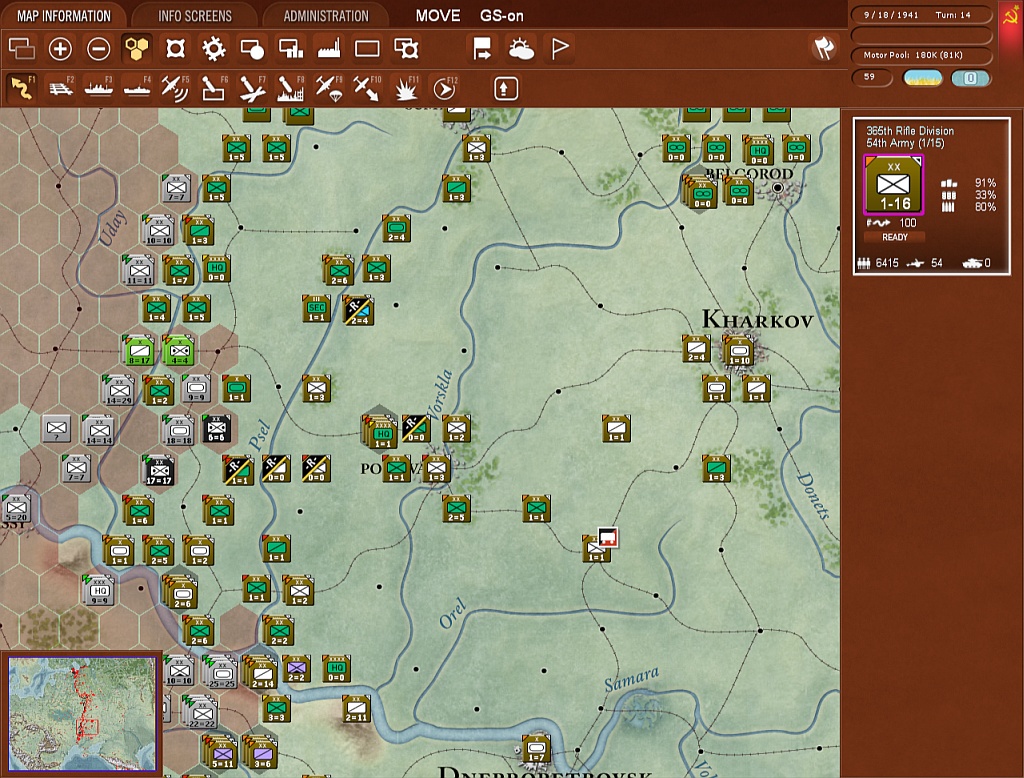Select F6 Bomb unit mode
This screenshot has width=1024, height=778.
pos(214,88)
